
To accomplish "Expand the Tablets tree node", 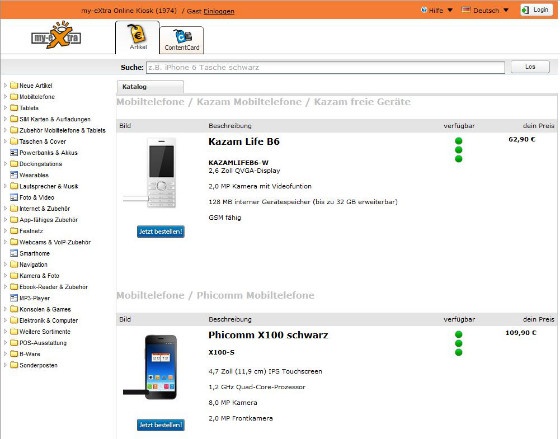I will (x=5, y=108).
